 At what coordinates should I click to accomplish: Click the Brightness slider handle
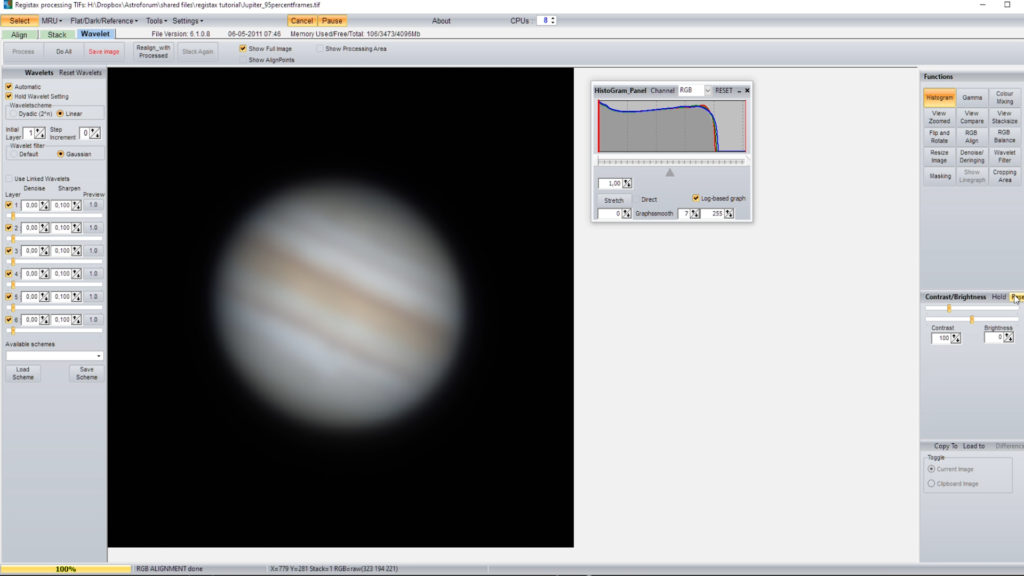click(972, 319)
